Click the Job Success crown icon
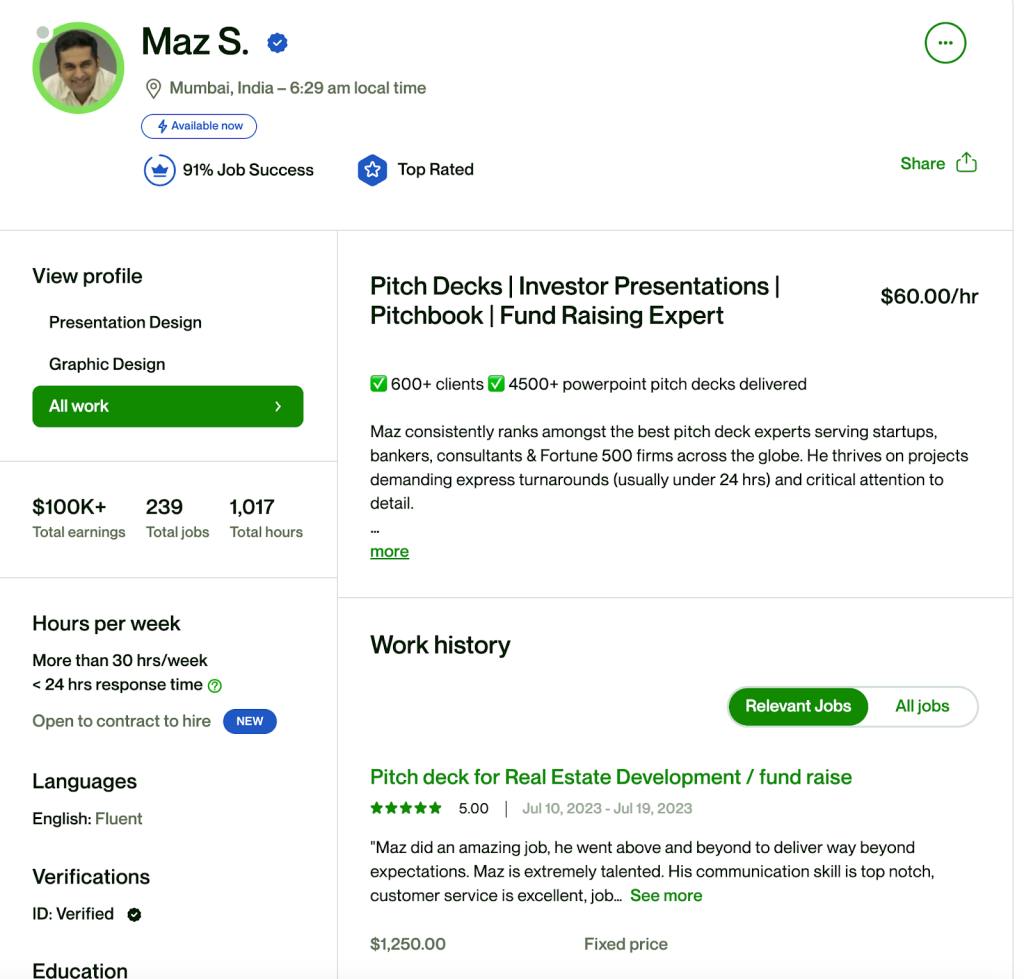This screenshot has width=1024, height=979. (160, 170)
